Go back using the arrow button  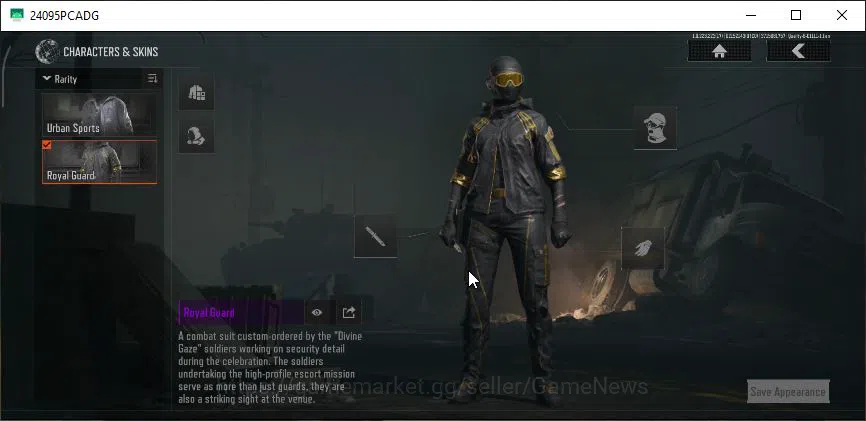point(798,51)
